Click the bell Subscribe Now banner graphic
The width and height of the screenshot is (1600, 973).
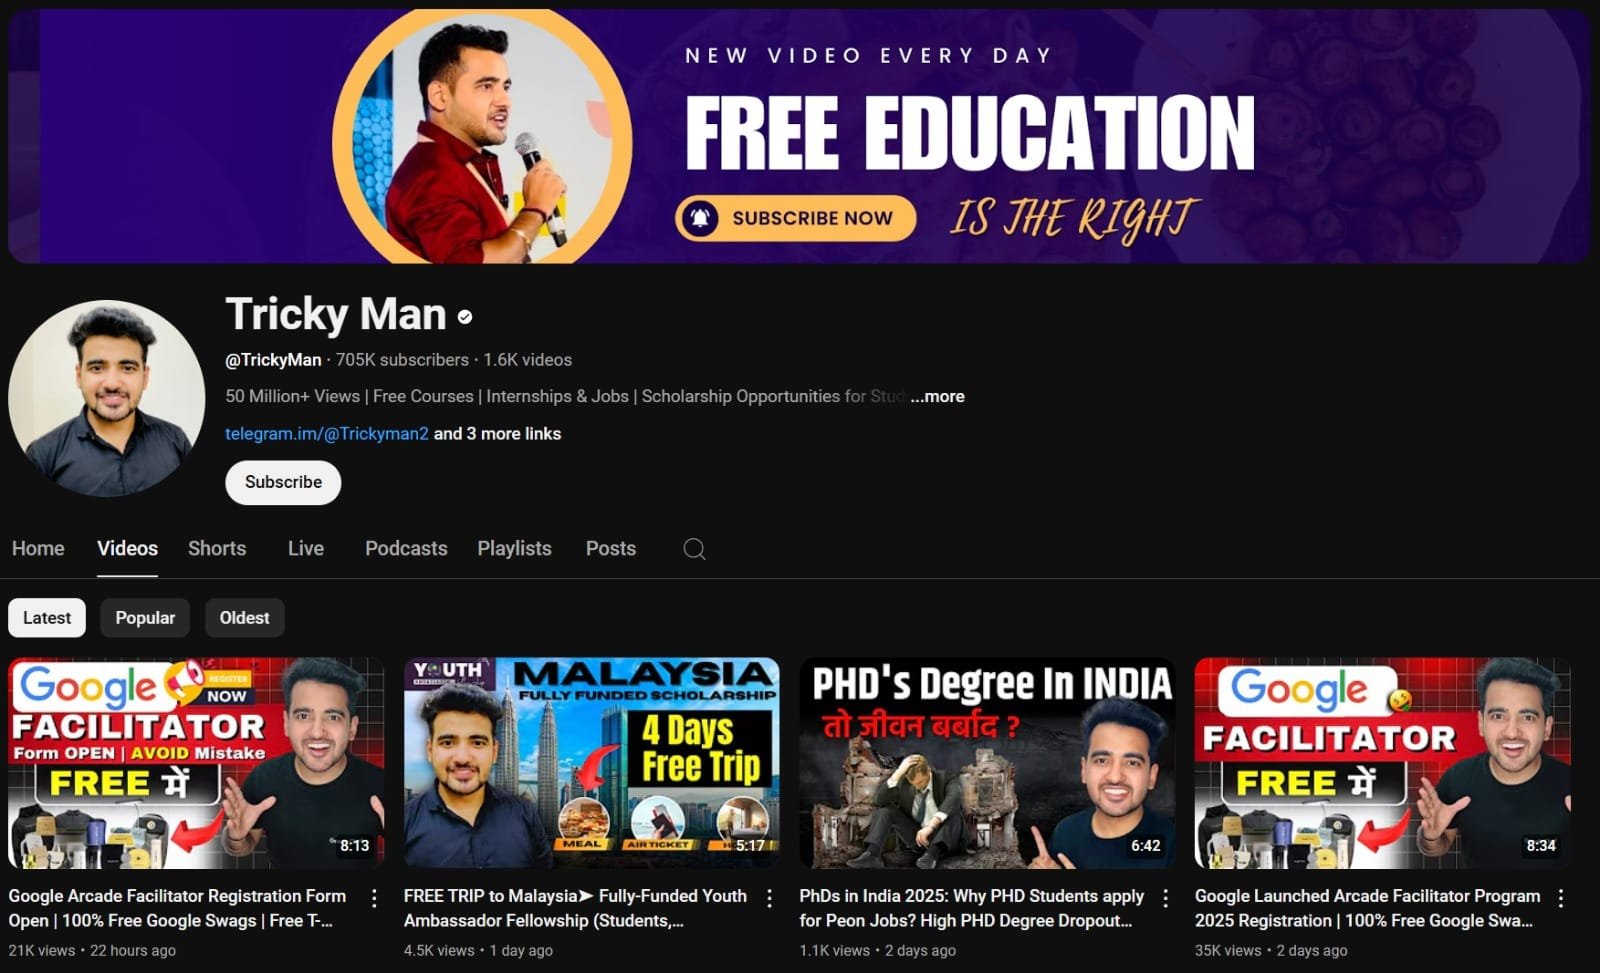click(796, 218)
